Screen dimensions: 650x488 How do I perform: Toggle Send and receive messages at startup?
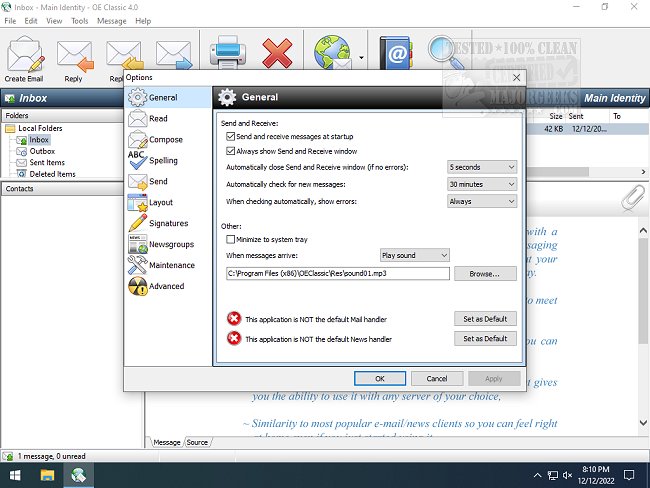pos(230,136)
